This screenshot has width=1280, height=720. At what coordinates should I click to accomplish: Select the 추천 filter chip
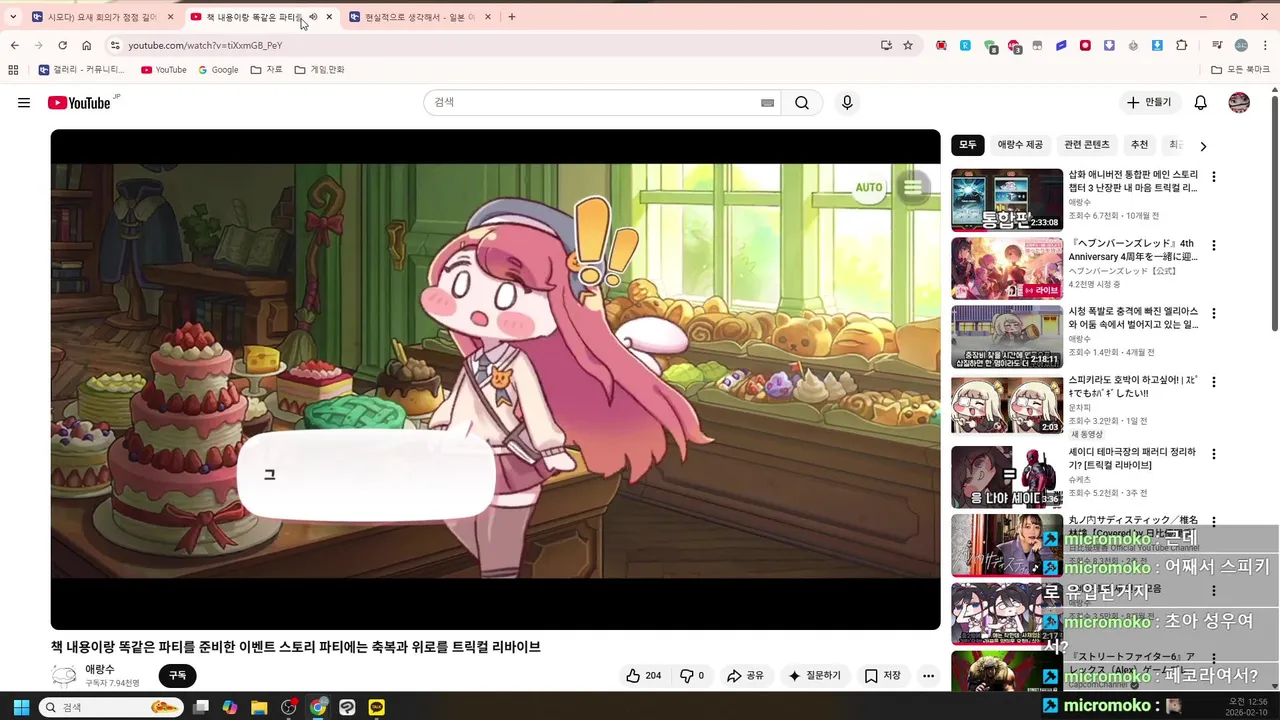[x=1139, y=145]
